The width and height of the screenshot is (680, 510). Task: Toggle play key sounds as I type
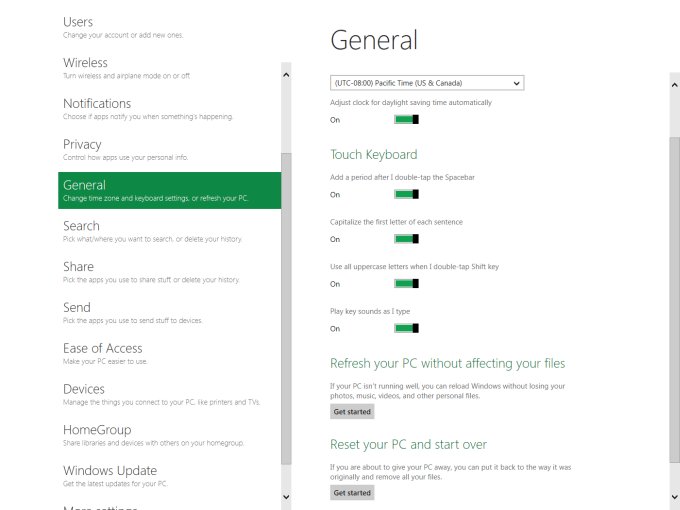pyautogui.click(x=406, y=328)
